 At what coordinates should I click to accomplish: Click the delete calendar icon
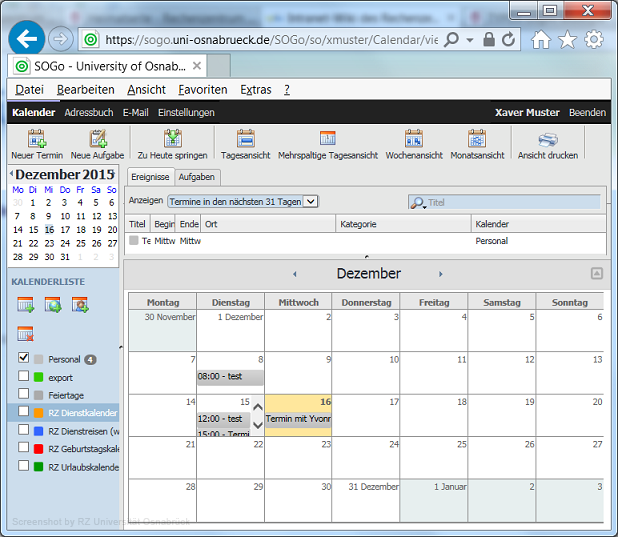click(x=26, y=334)
